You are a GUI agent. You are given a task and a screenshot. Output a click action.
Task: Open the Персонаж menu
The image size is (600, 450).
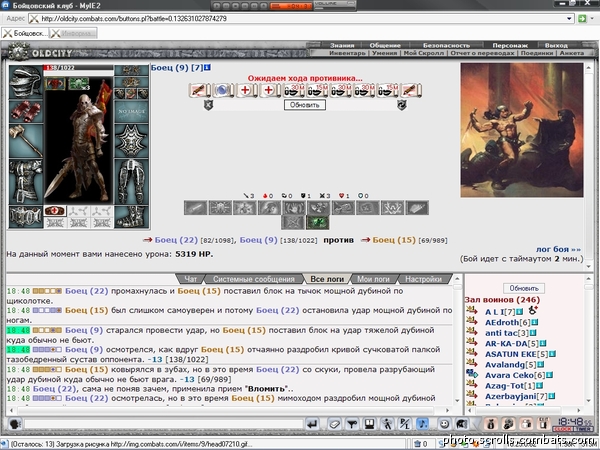510,45
